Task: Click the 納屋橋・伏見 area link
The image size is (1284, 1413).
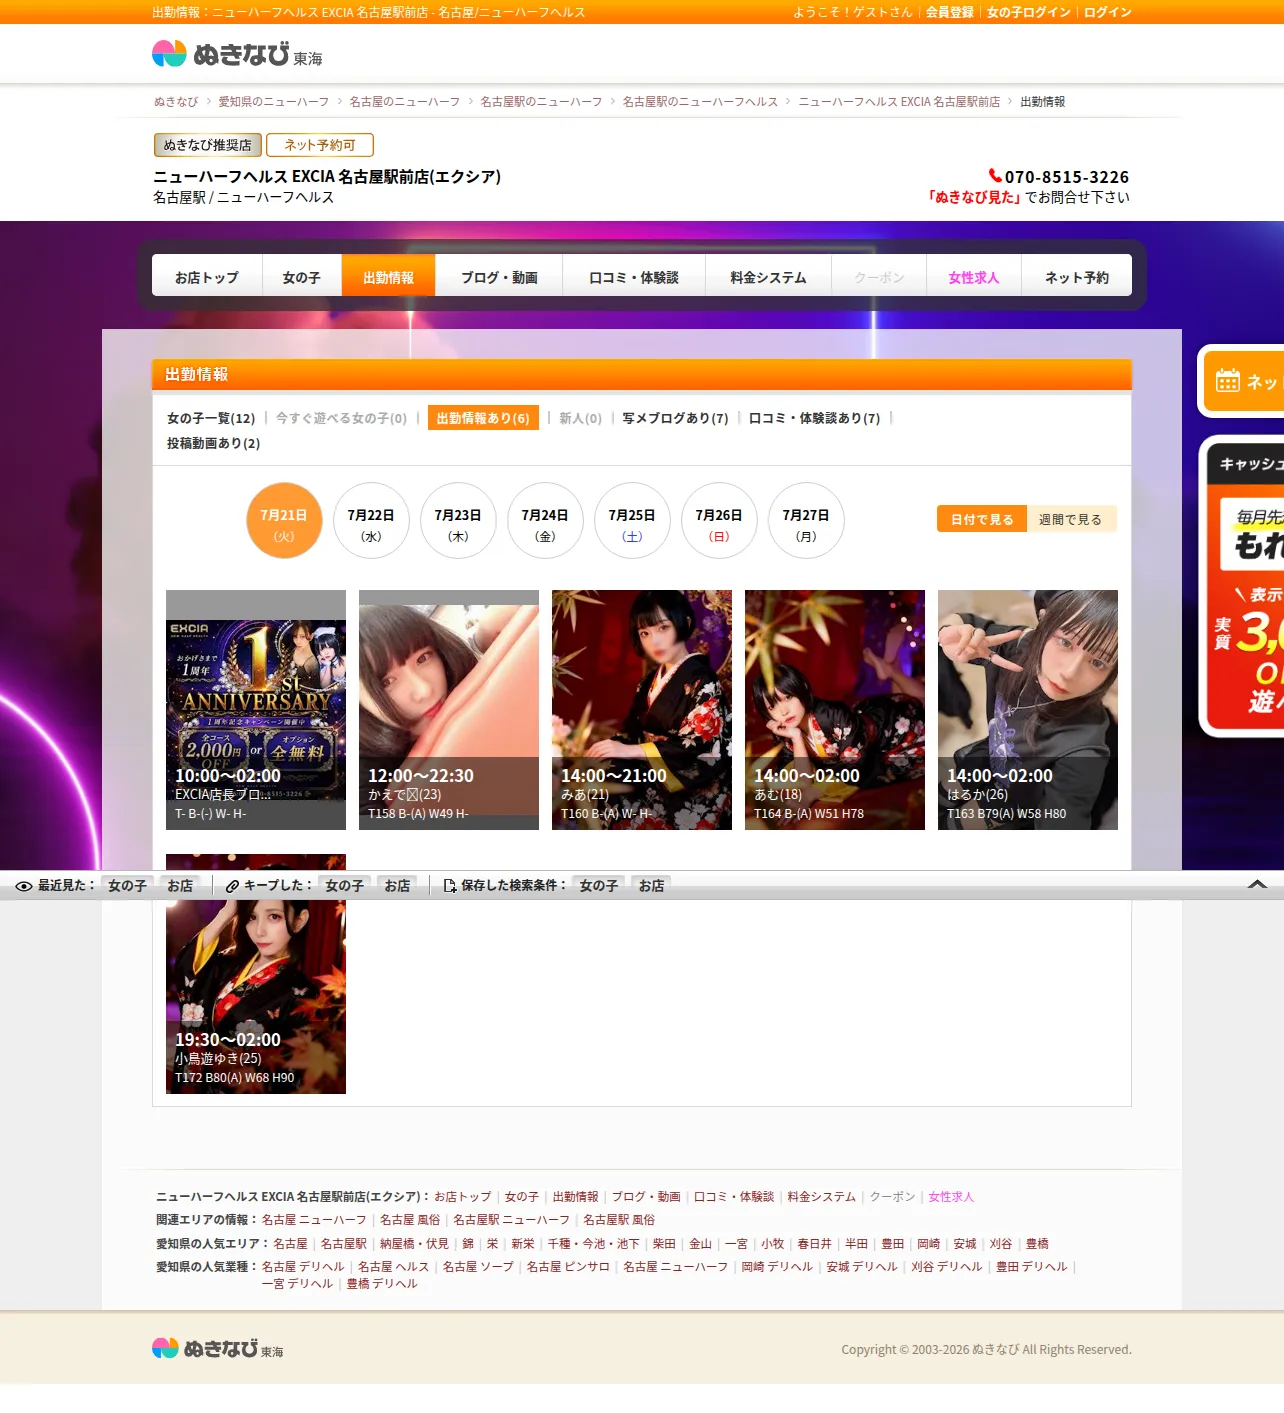Action: 413,1244
